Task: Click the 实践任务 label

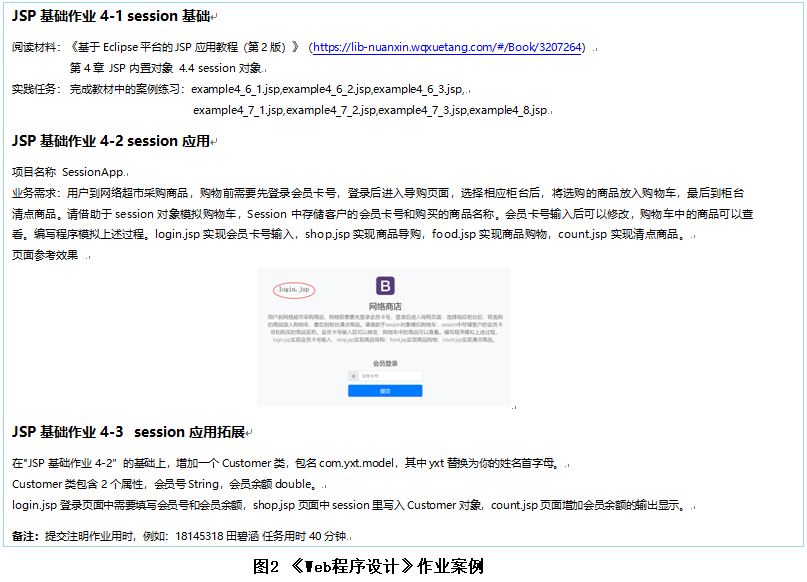Action: click(35, 89)
